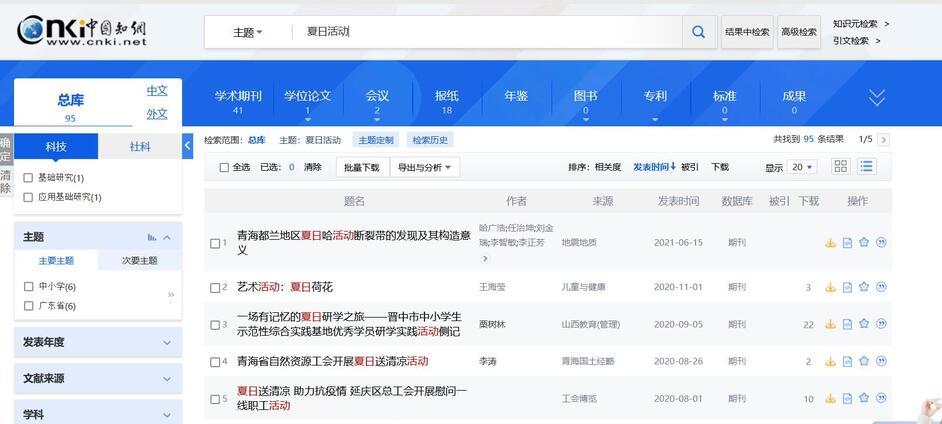Check the 基础研究(1) checkbox
Image resolution: width=942 pixels, height=424 pixels.
[x=29, y=178]
